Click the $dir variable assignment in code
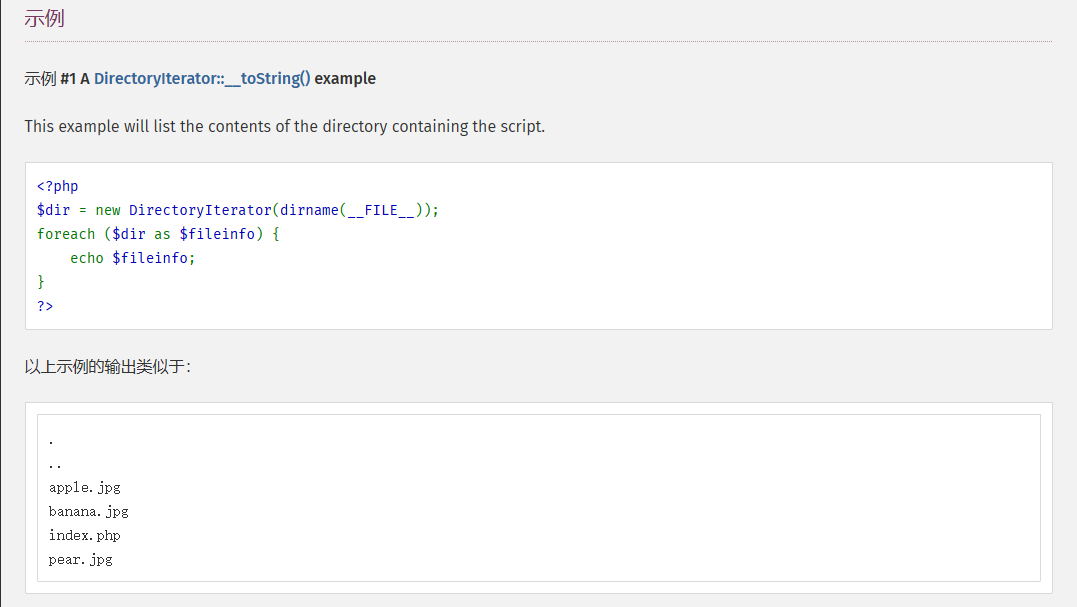 click(53, 210)
